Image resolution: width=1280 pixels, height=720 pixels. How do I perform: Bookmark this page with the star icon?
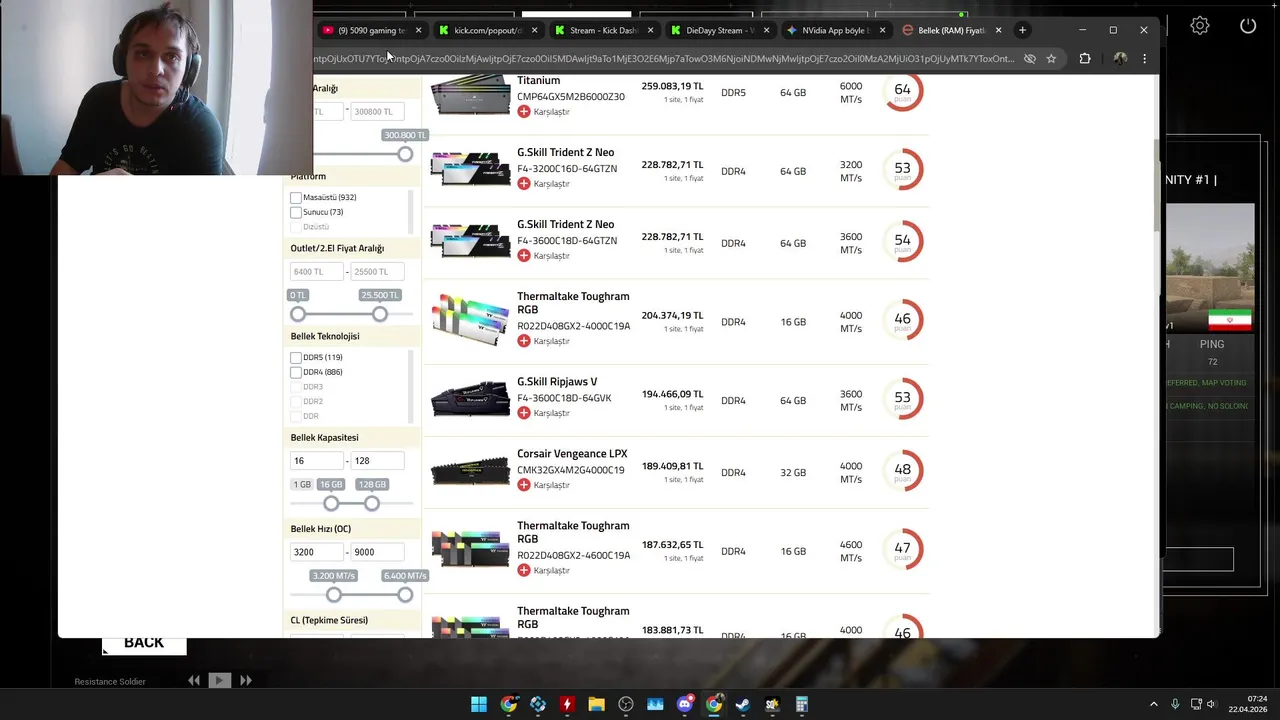coord(1051,59)
